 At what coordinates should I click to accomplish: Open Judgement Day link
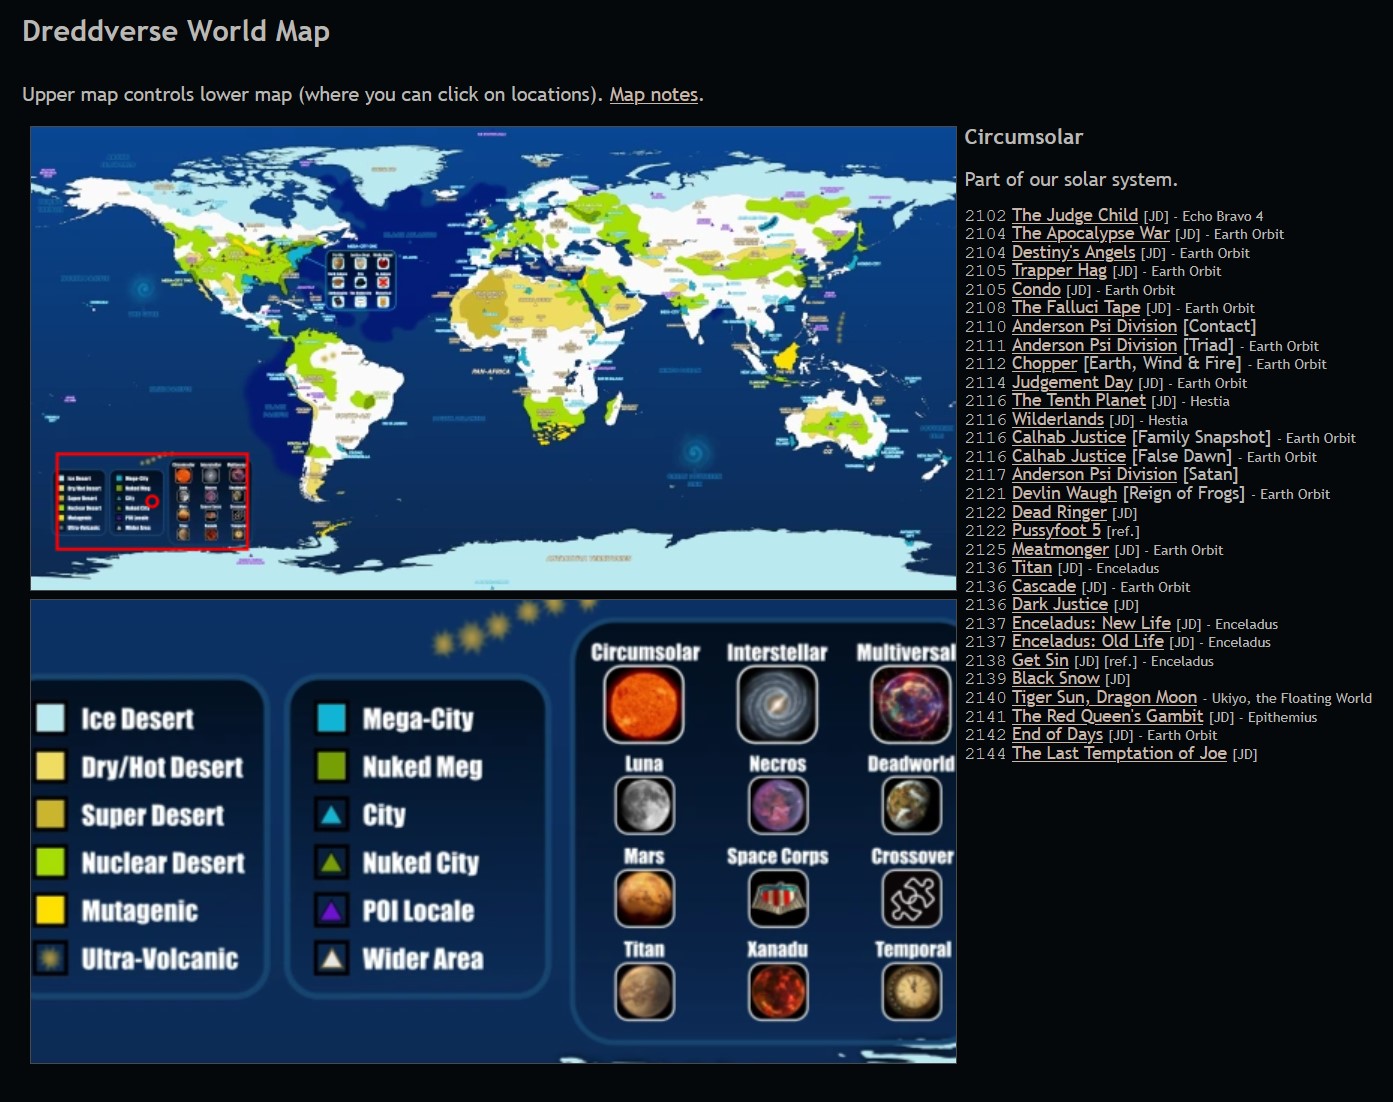[x=1072, y=382]
